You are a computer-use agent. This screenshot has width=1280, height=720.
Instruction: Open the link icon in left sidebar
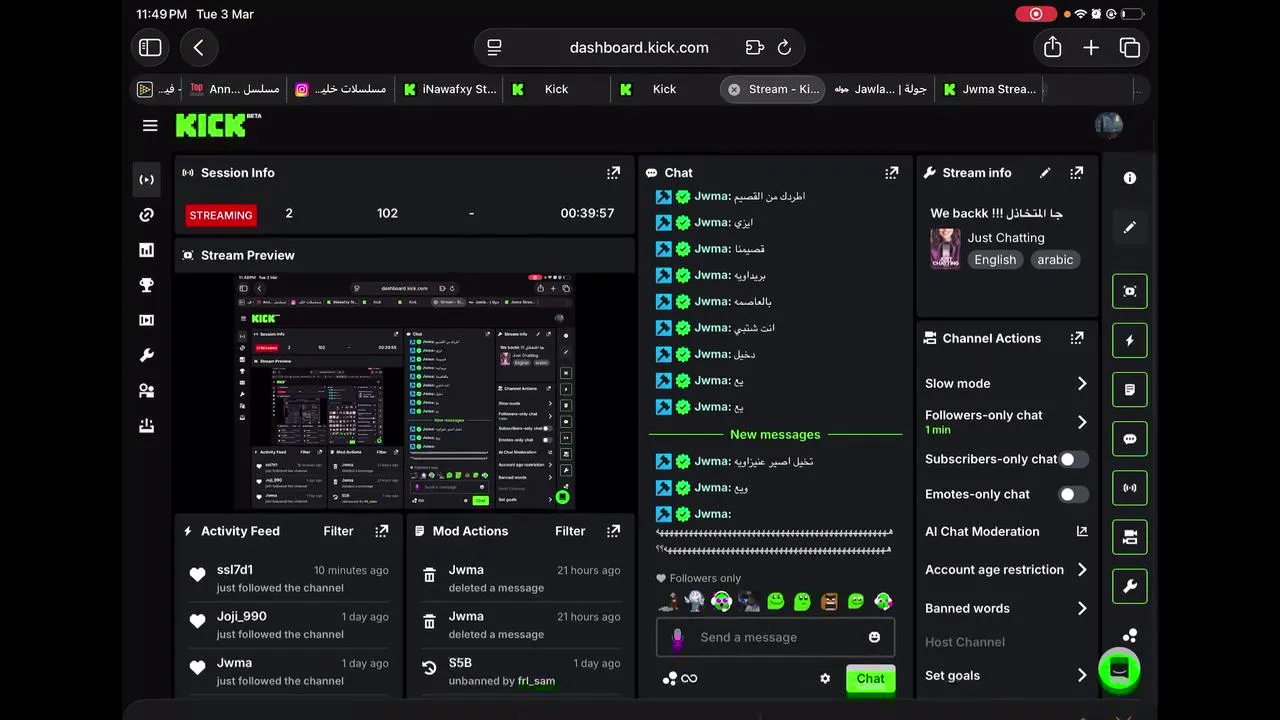[x=146, y=215]
